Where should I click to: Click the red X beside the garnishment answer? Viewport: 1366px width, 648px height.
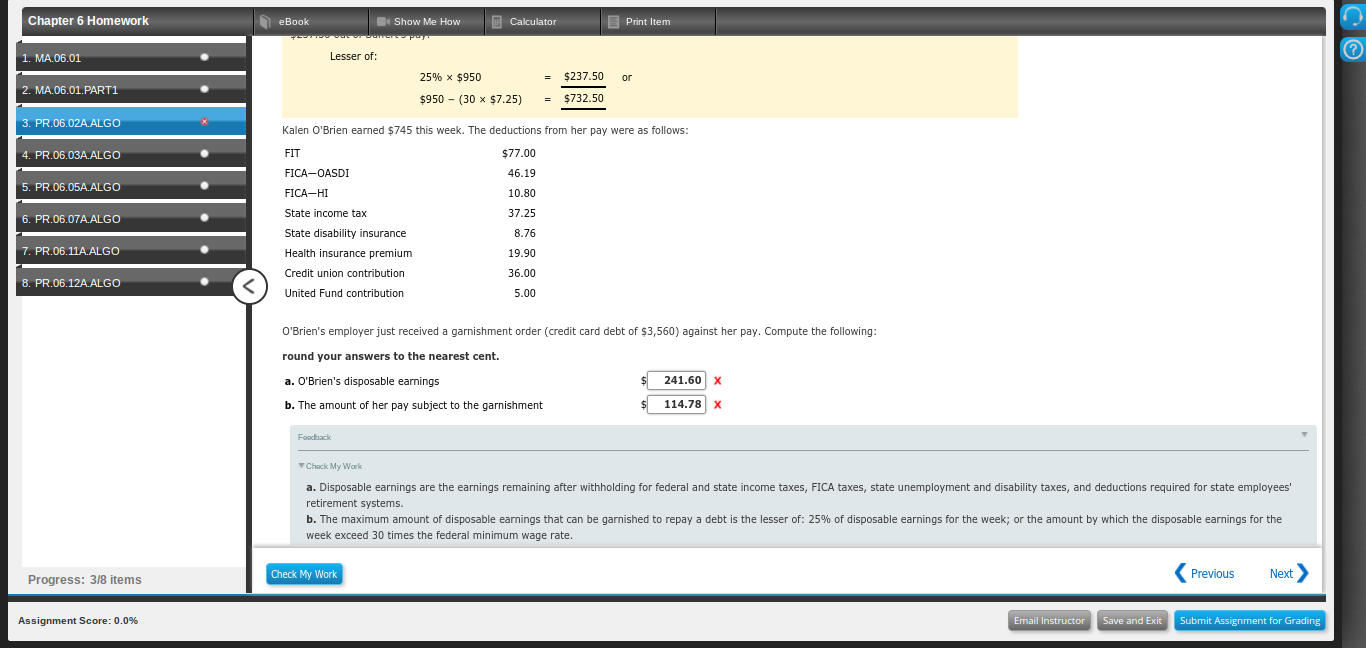717,404
